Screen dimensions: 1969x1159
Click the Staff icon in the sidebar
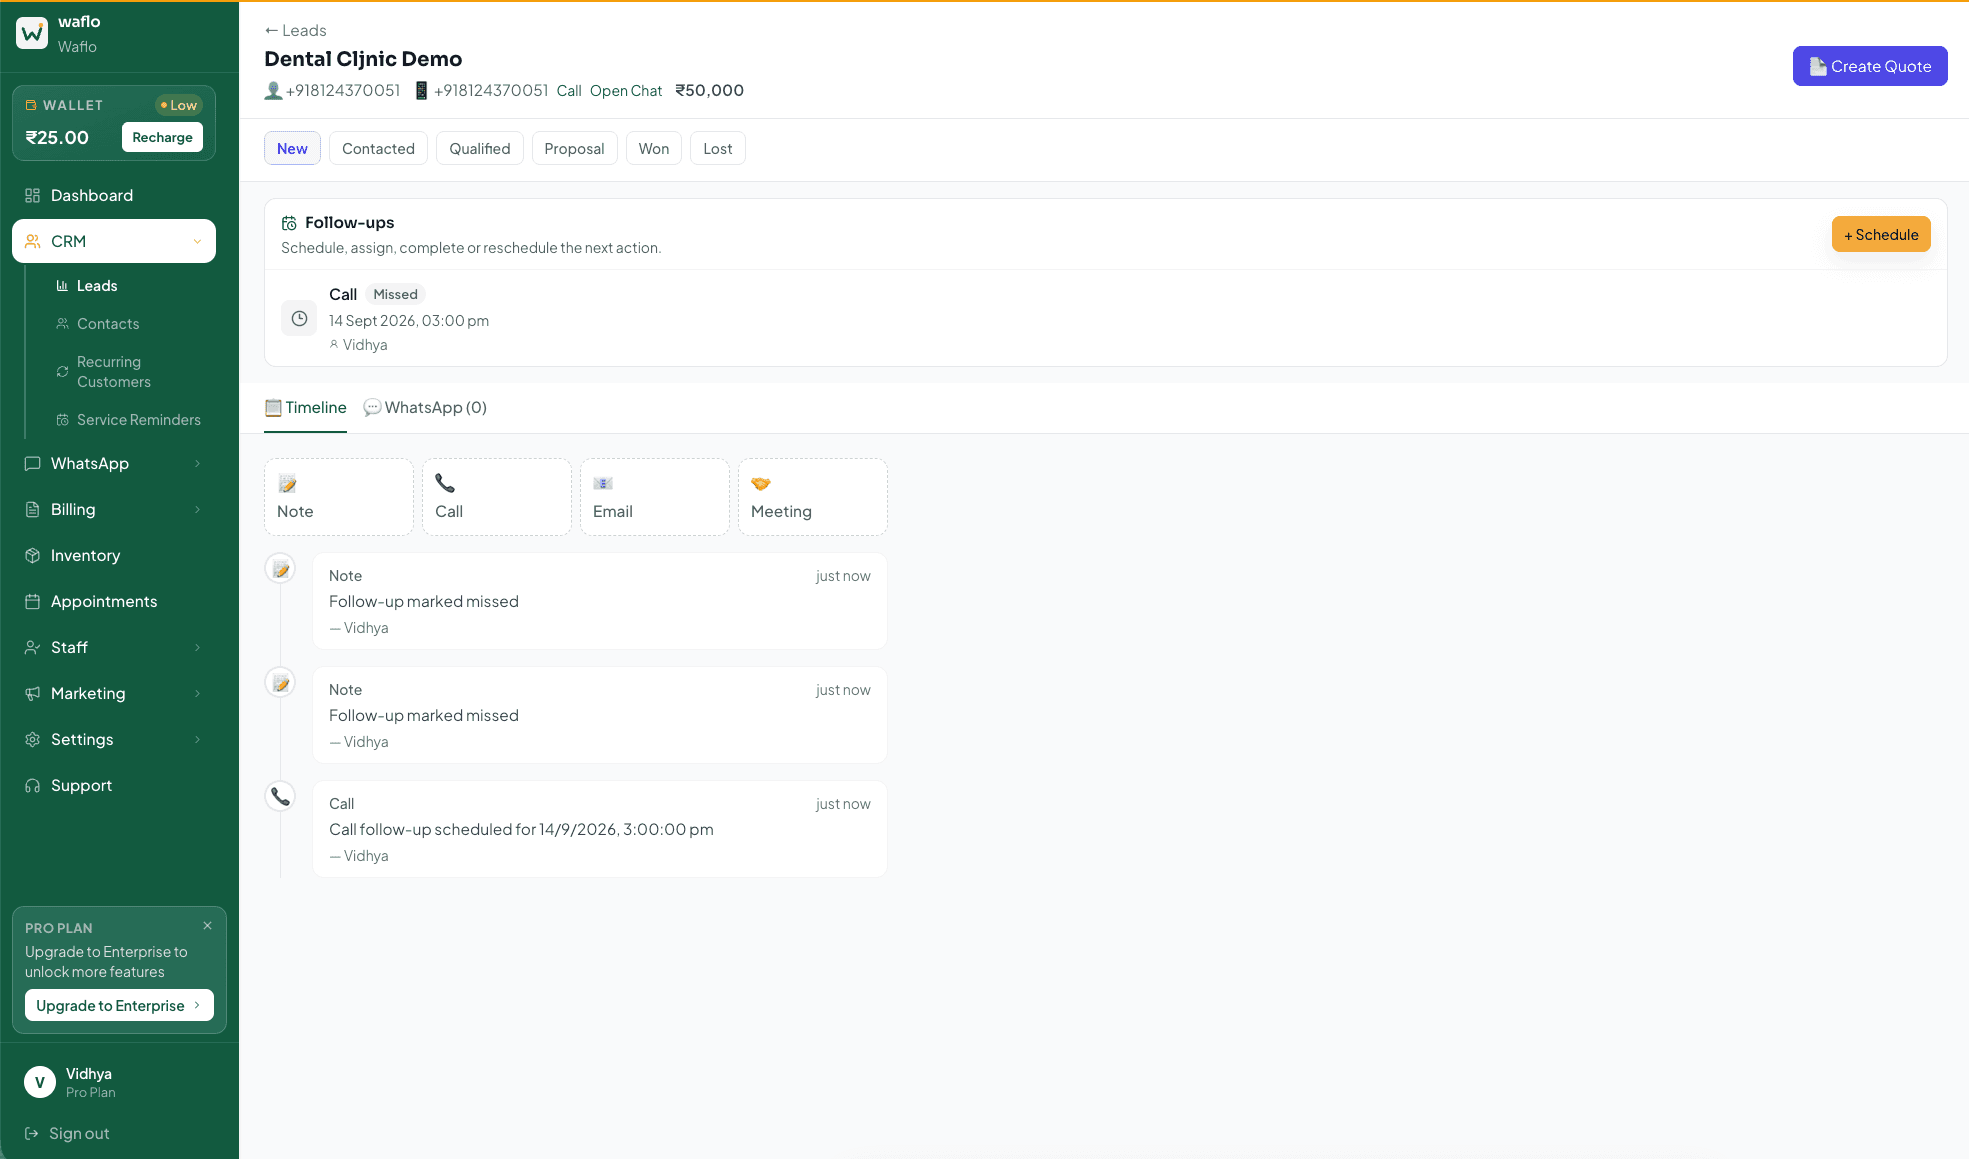coord(33,647)
